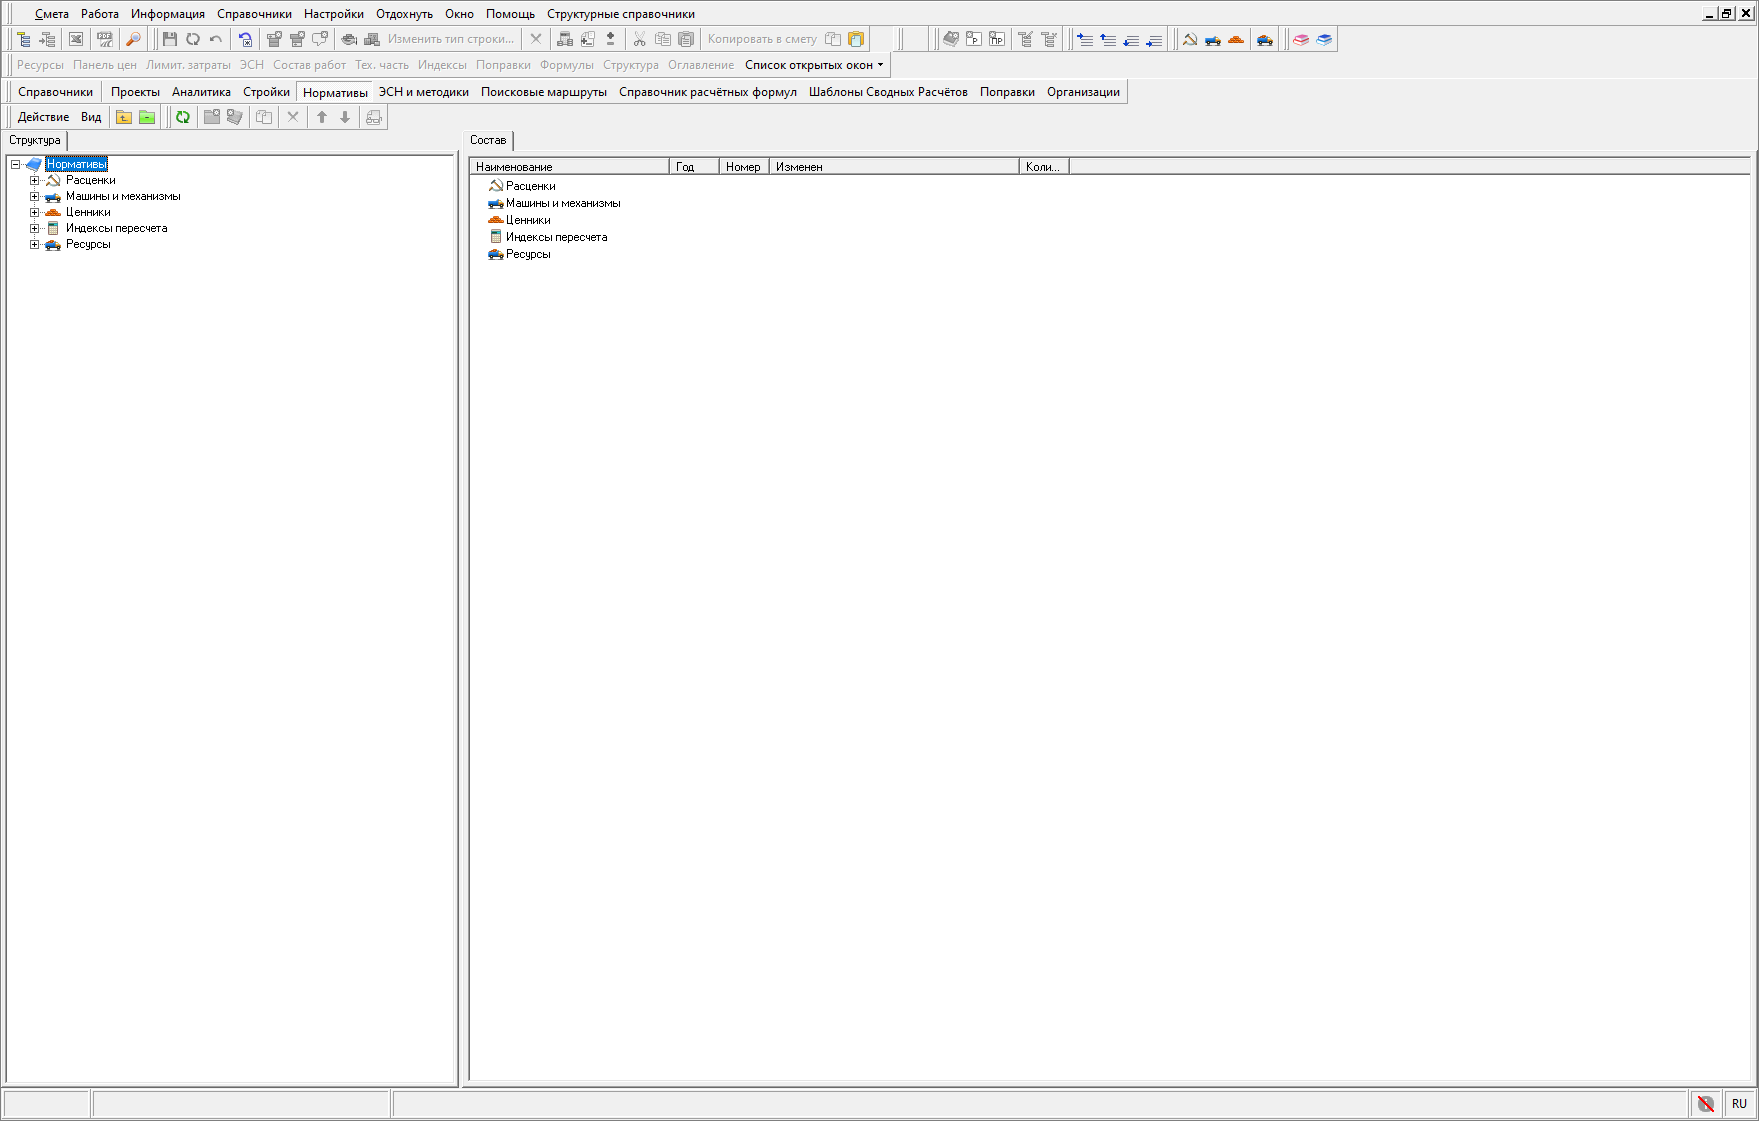Screen dimensions: 1759x1121
Task: Click the yellow paste clipboard icon
Action: pyautogui.click(x=856, y=39)
